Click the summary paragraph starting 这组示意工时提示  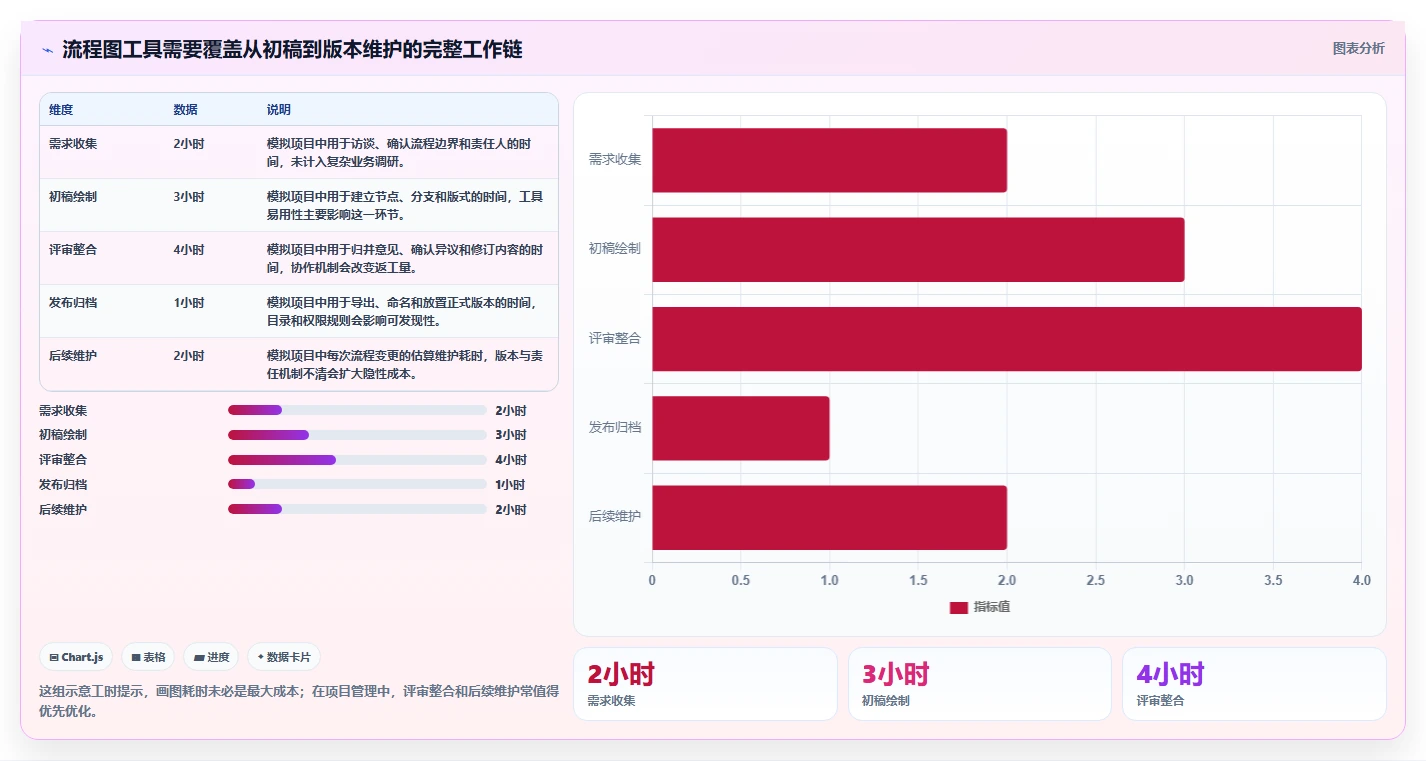coord(299,701)
